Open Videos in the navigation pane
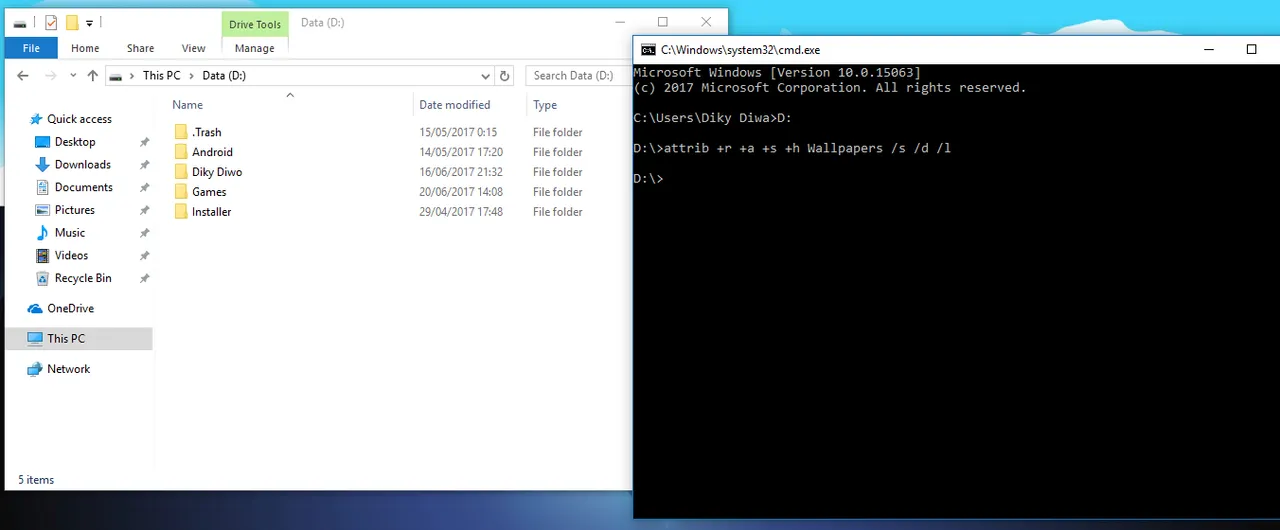The image size is (1280, 530). (x=71, y=256)
